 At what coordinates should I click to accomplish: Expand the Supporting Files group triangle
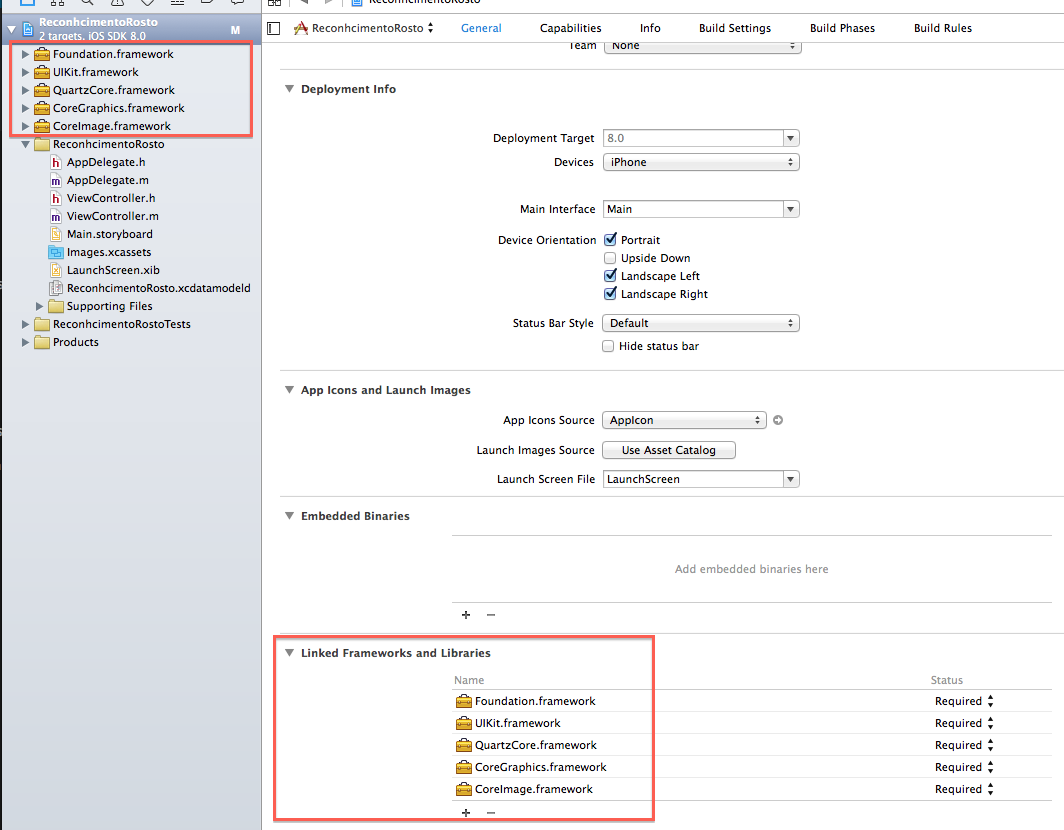pyautogui.click(x=39, y=306)
